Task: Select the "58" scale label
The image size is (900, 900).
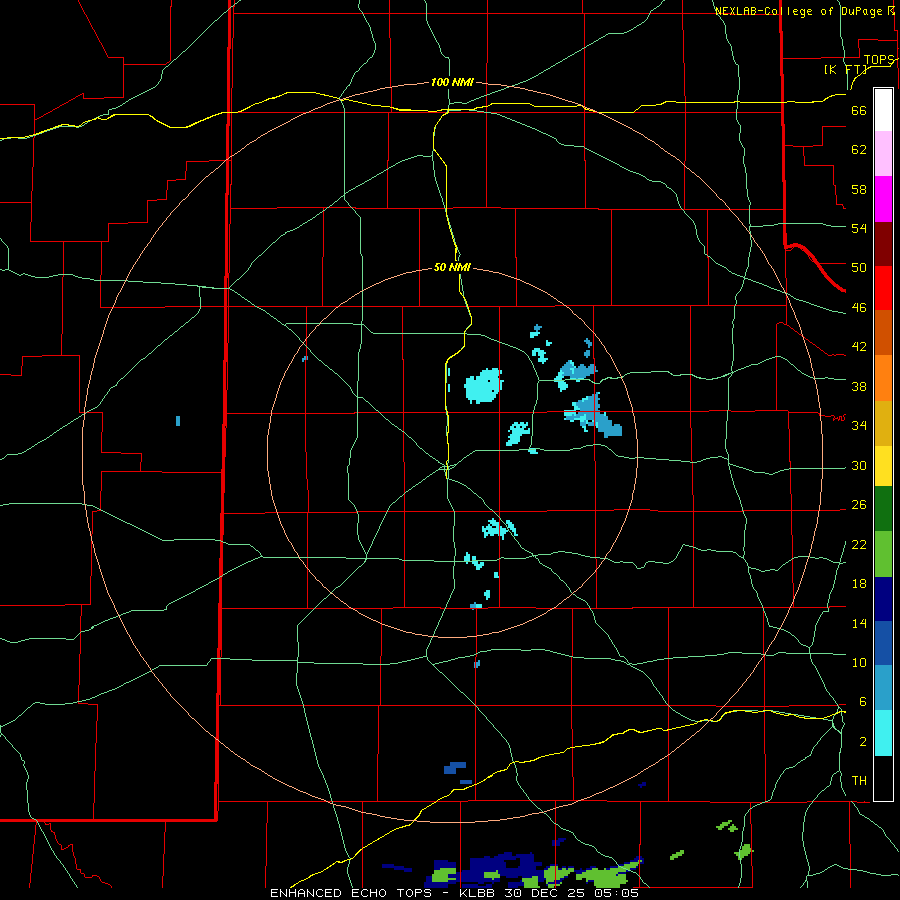Action: [x=859, y=189]
